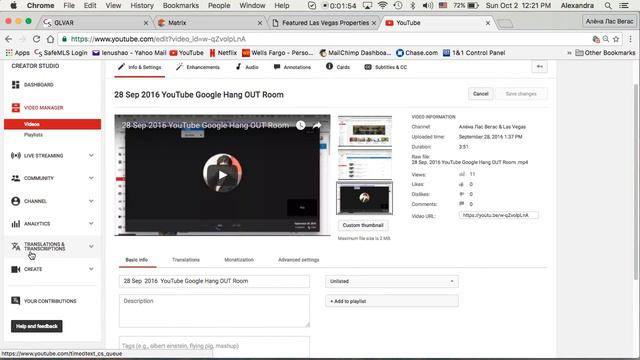This screenshot has width=640, height=360.
Task: Click the Chrome home icon
Action: tap(50, 39)
